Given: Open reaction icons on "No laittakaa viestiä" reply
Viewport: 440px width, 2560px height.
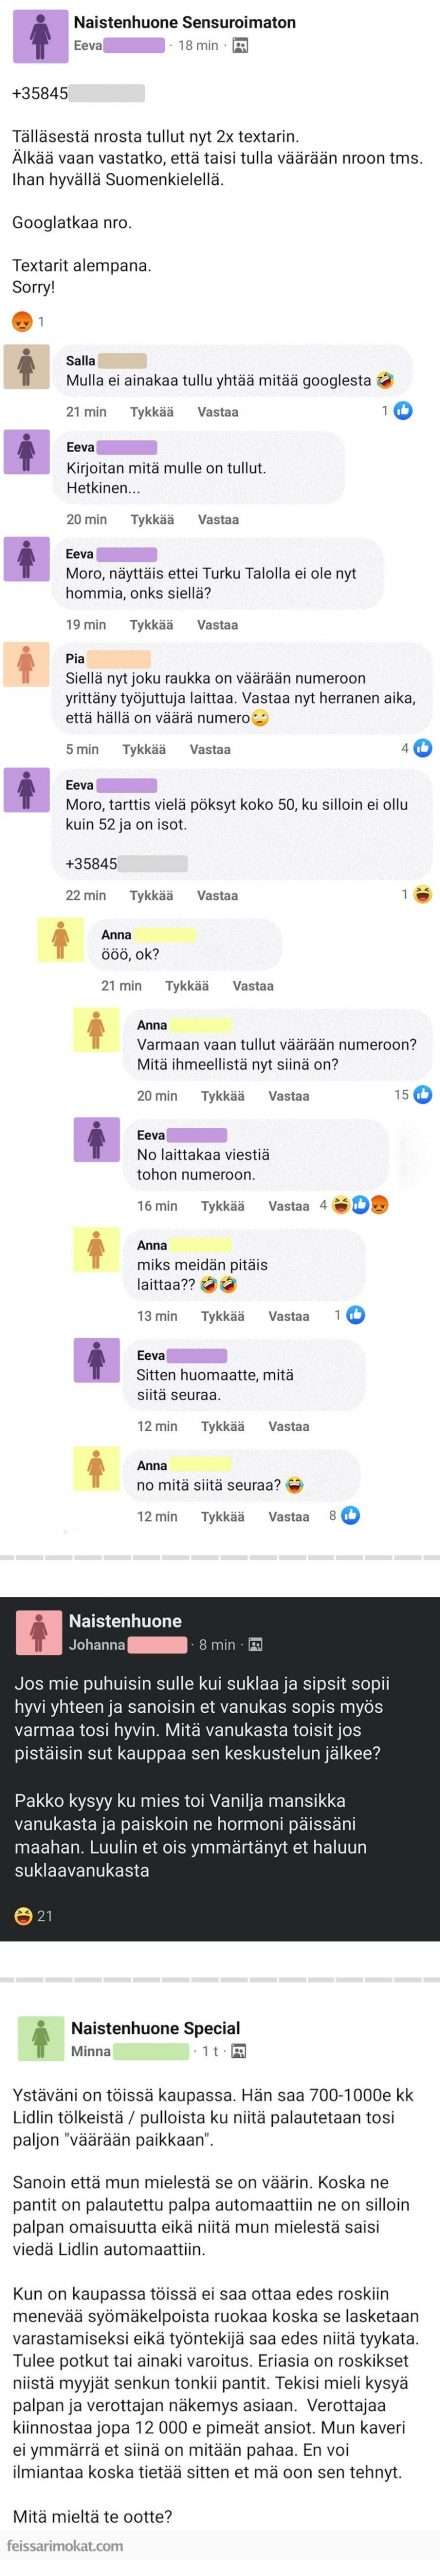Looking at the screenshot, I should coord(360,1205).
